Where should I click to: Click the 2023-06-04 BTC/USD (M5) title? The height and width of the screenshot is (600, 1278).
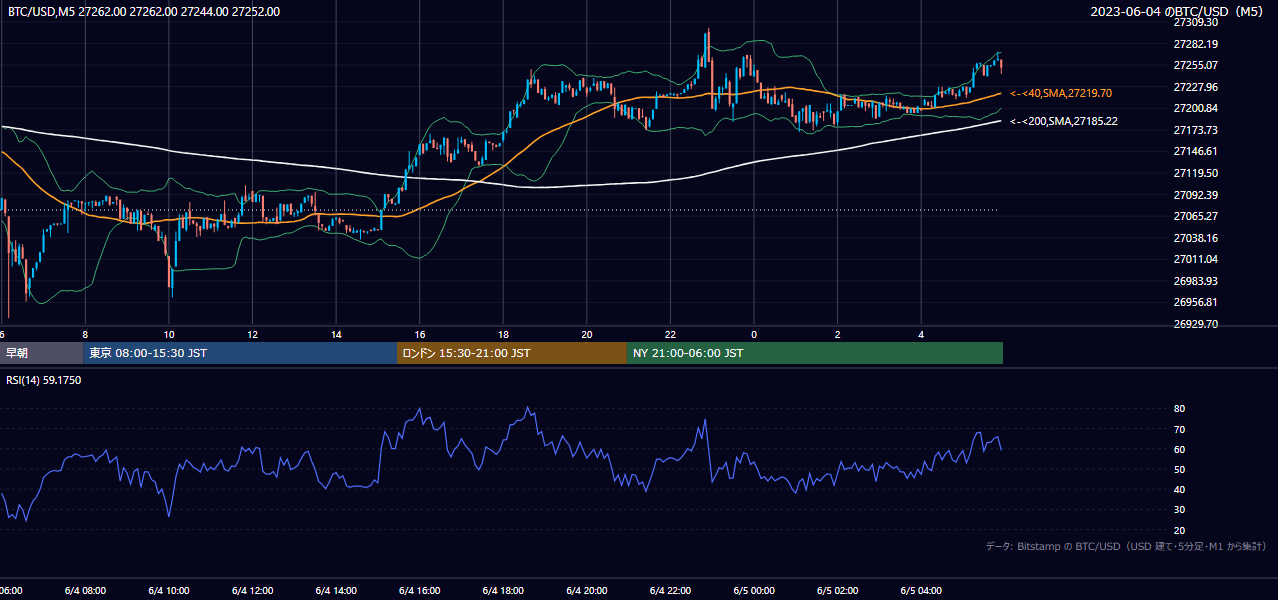tap(1177, 12)
